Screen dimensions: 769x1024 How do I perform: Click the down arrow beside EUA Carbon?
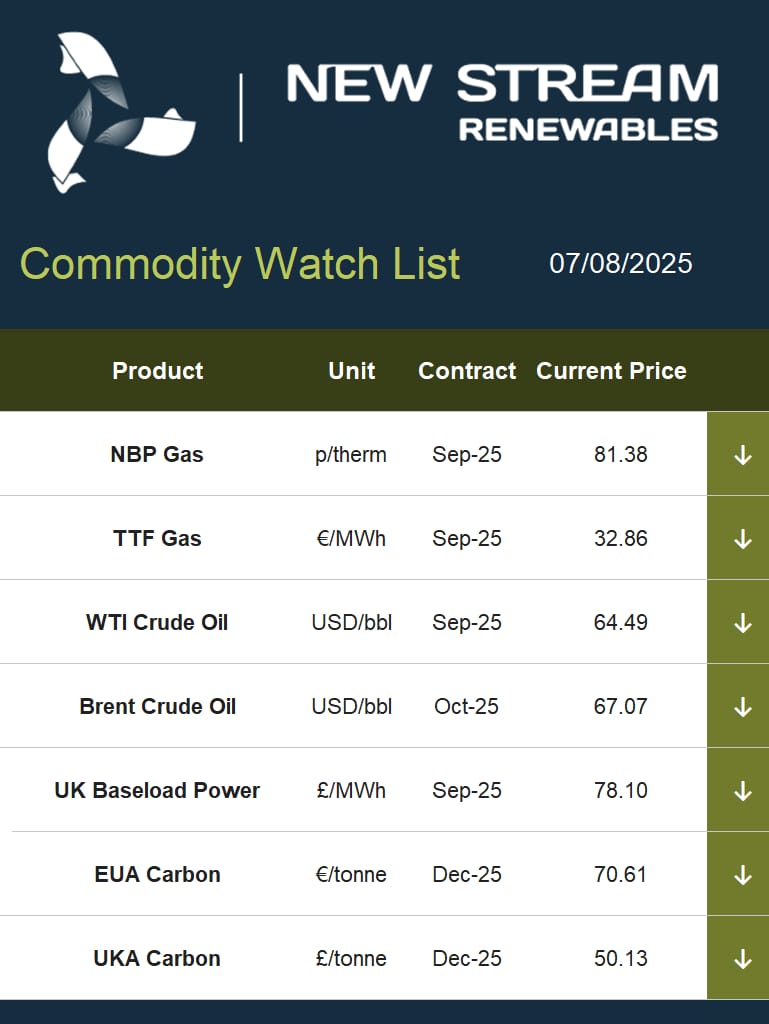742,875
